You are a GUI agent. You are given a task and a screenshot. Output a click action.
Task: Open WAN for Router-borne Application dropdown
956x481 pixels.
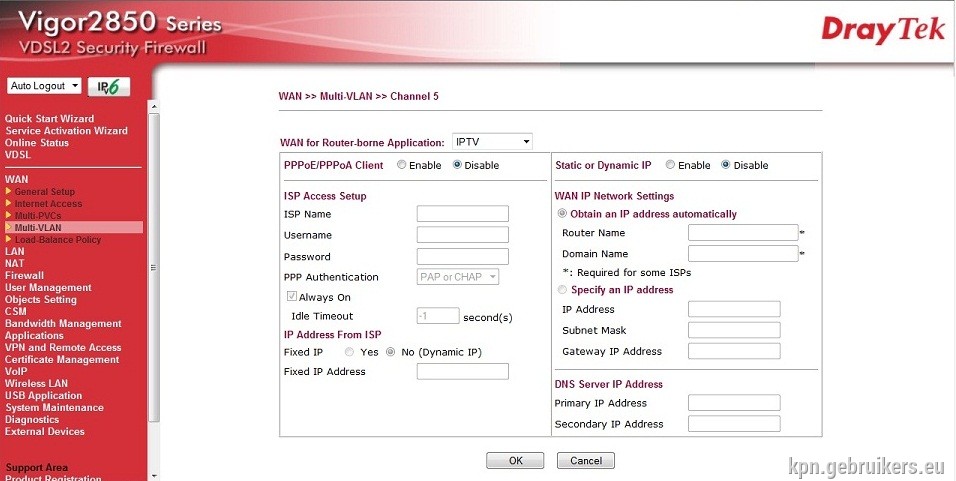point(492,142)
